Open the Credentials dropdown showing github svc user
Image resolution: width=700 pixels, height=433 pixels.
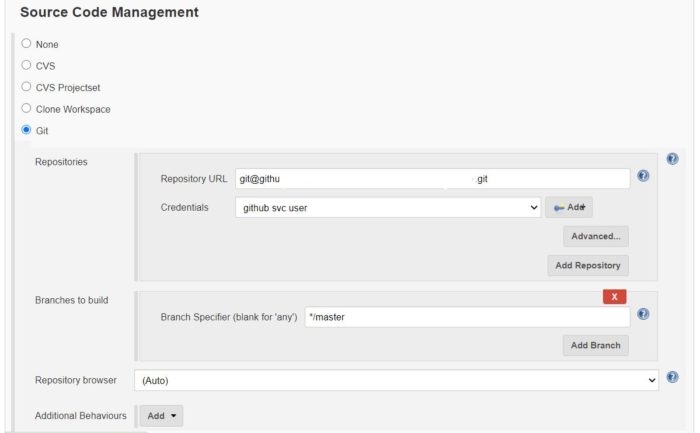click(x=388, y=208)
